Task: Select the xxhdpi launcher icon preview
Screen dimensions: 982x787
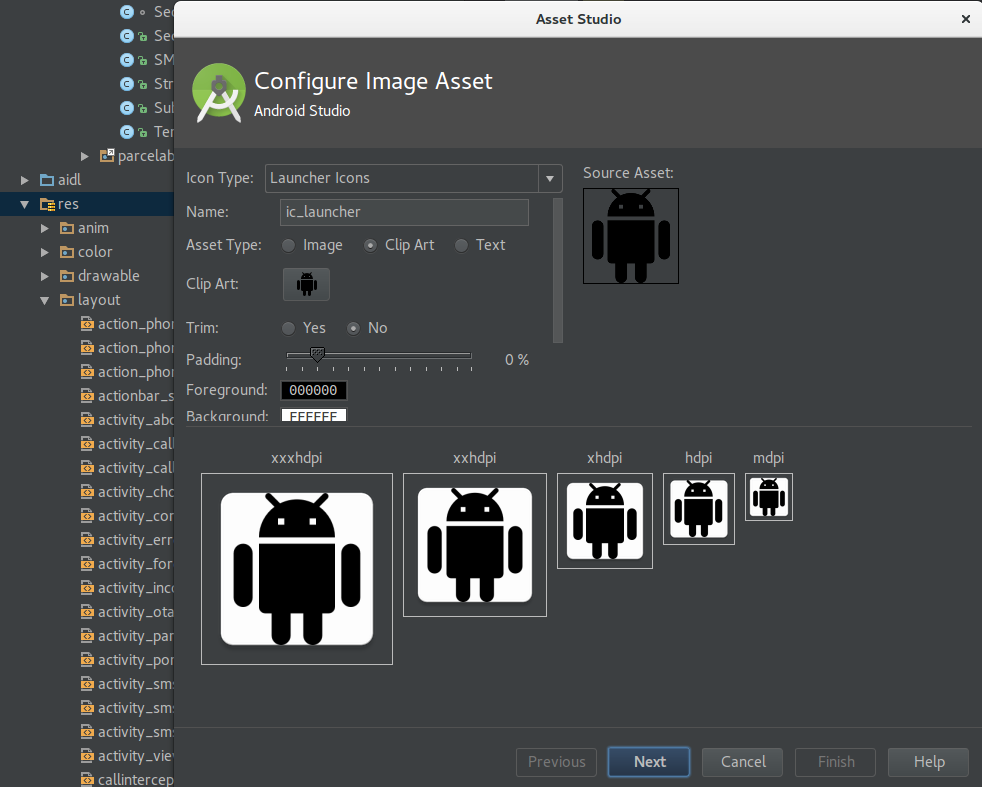Action: 475,545
